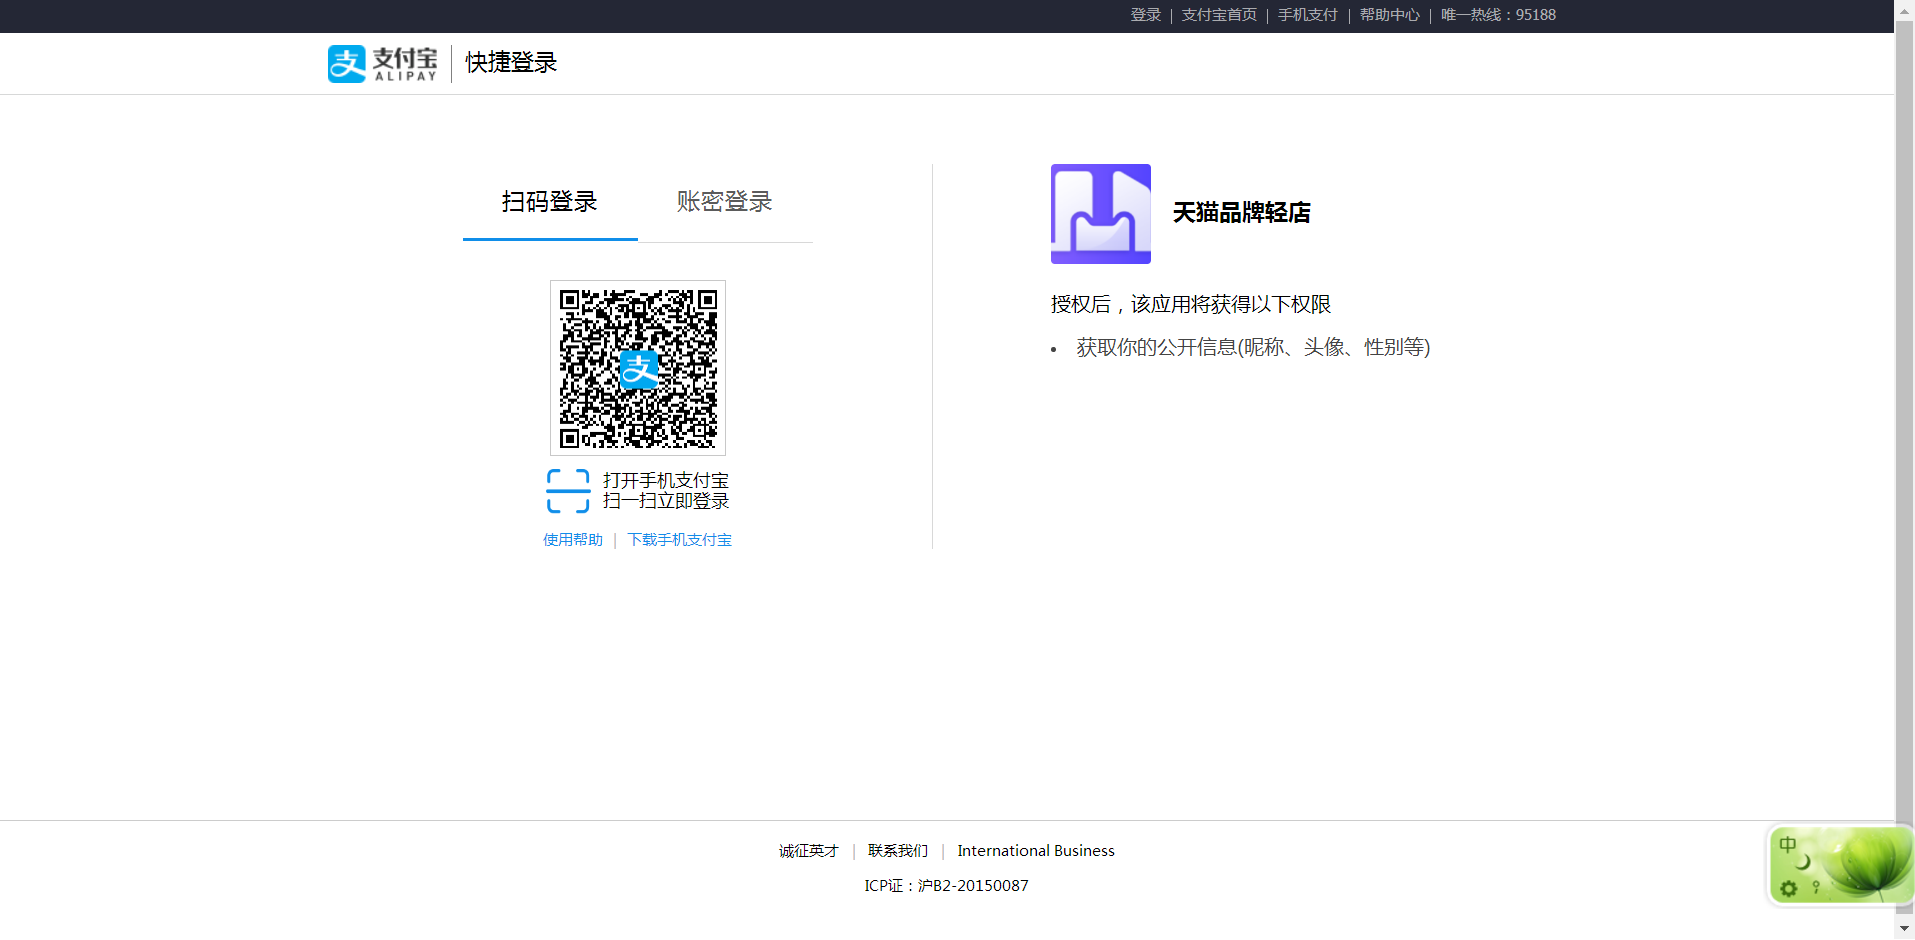Click the 登录 link in the top bar
The height and width of the screenshot is (940, 1915).
coord(1146,15)
